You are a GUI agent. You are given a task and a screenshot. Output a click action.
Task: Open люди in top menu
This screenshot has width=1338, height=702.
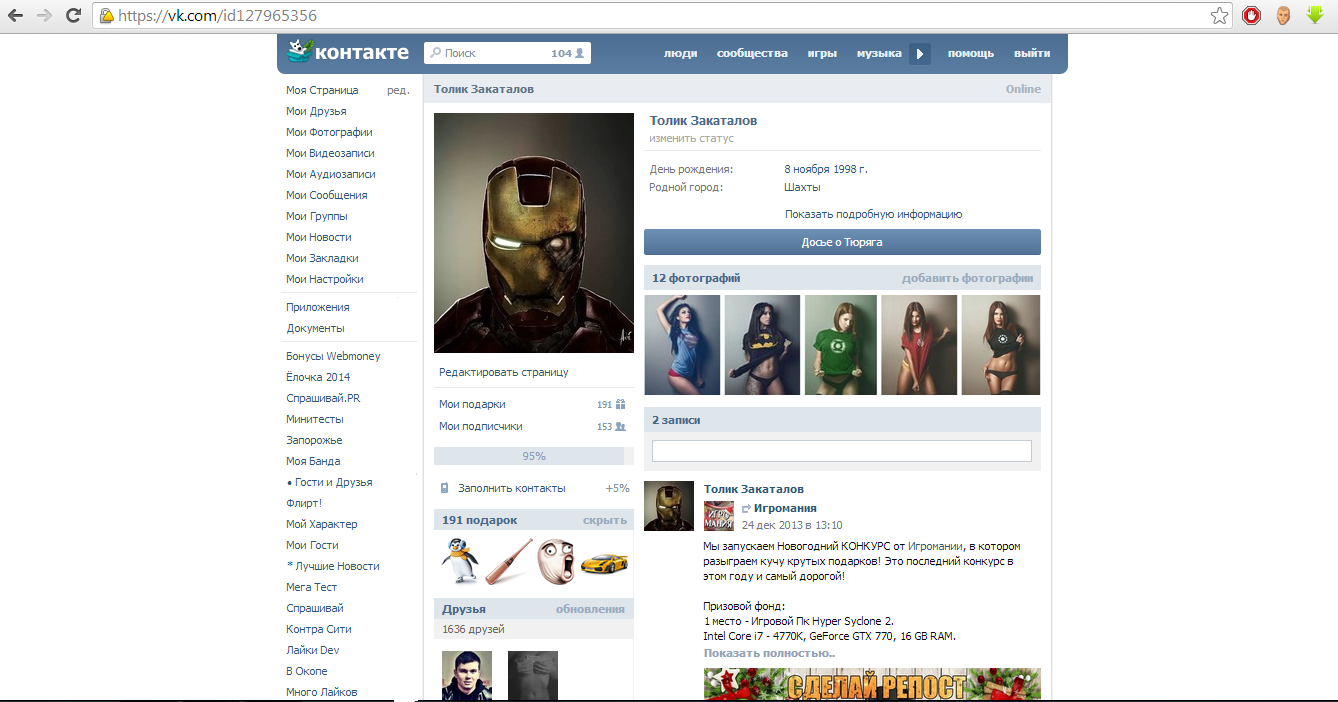click(681, 54)
